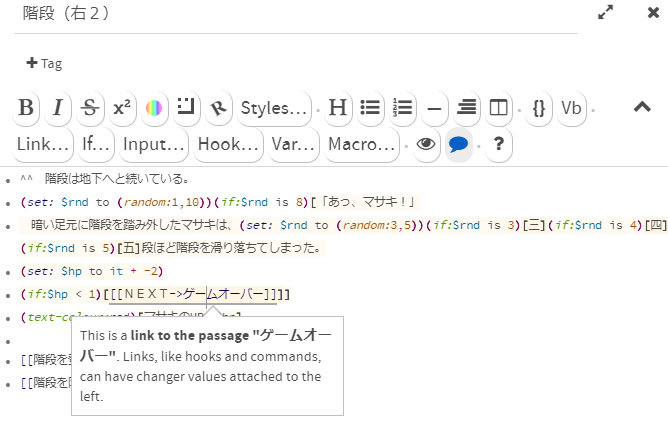Insert a numbered list
Screen dimensions: 668x430
pos(402,108)
